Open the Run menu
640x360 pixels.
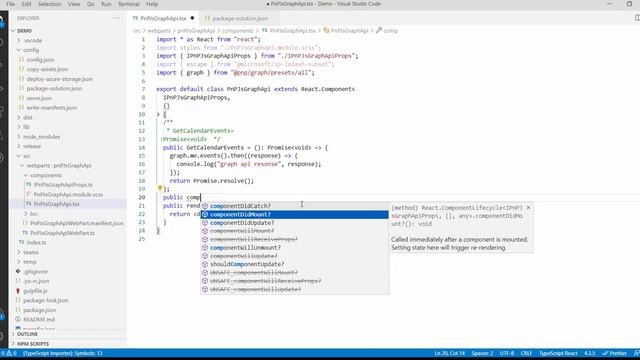(106, 4)
